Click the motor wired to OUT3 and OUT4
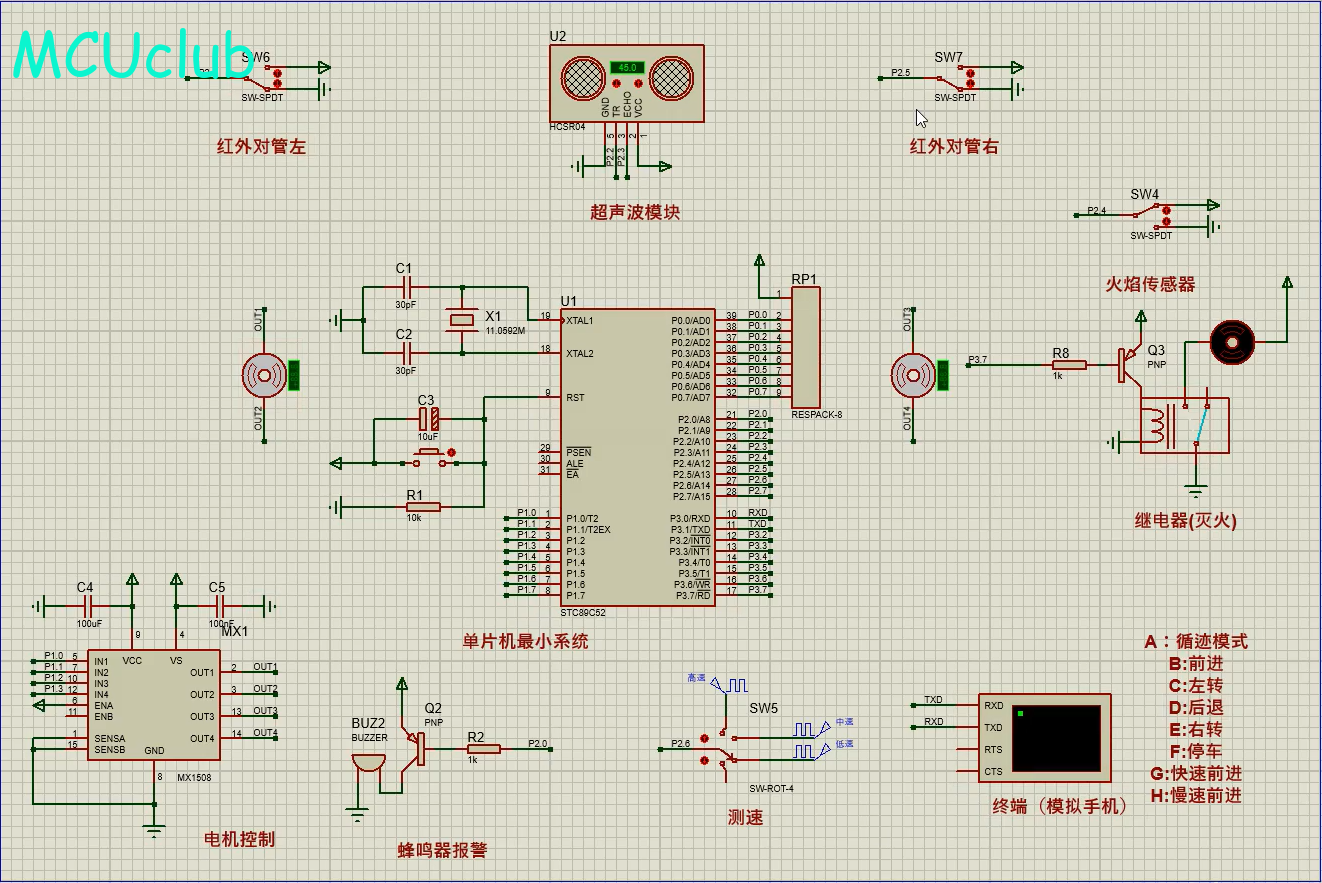The image size is (1322, 883). point(913,375)
